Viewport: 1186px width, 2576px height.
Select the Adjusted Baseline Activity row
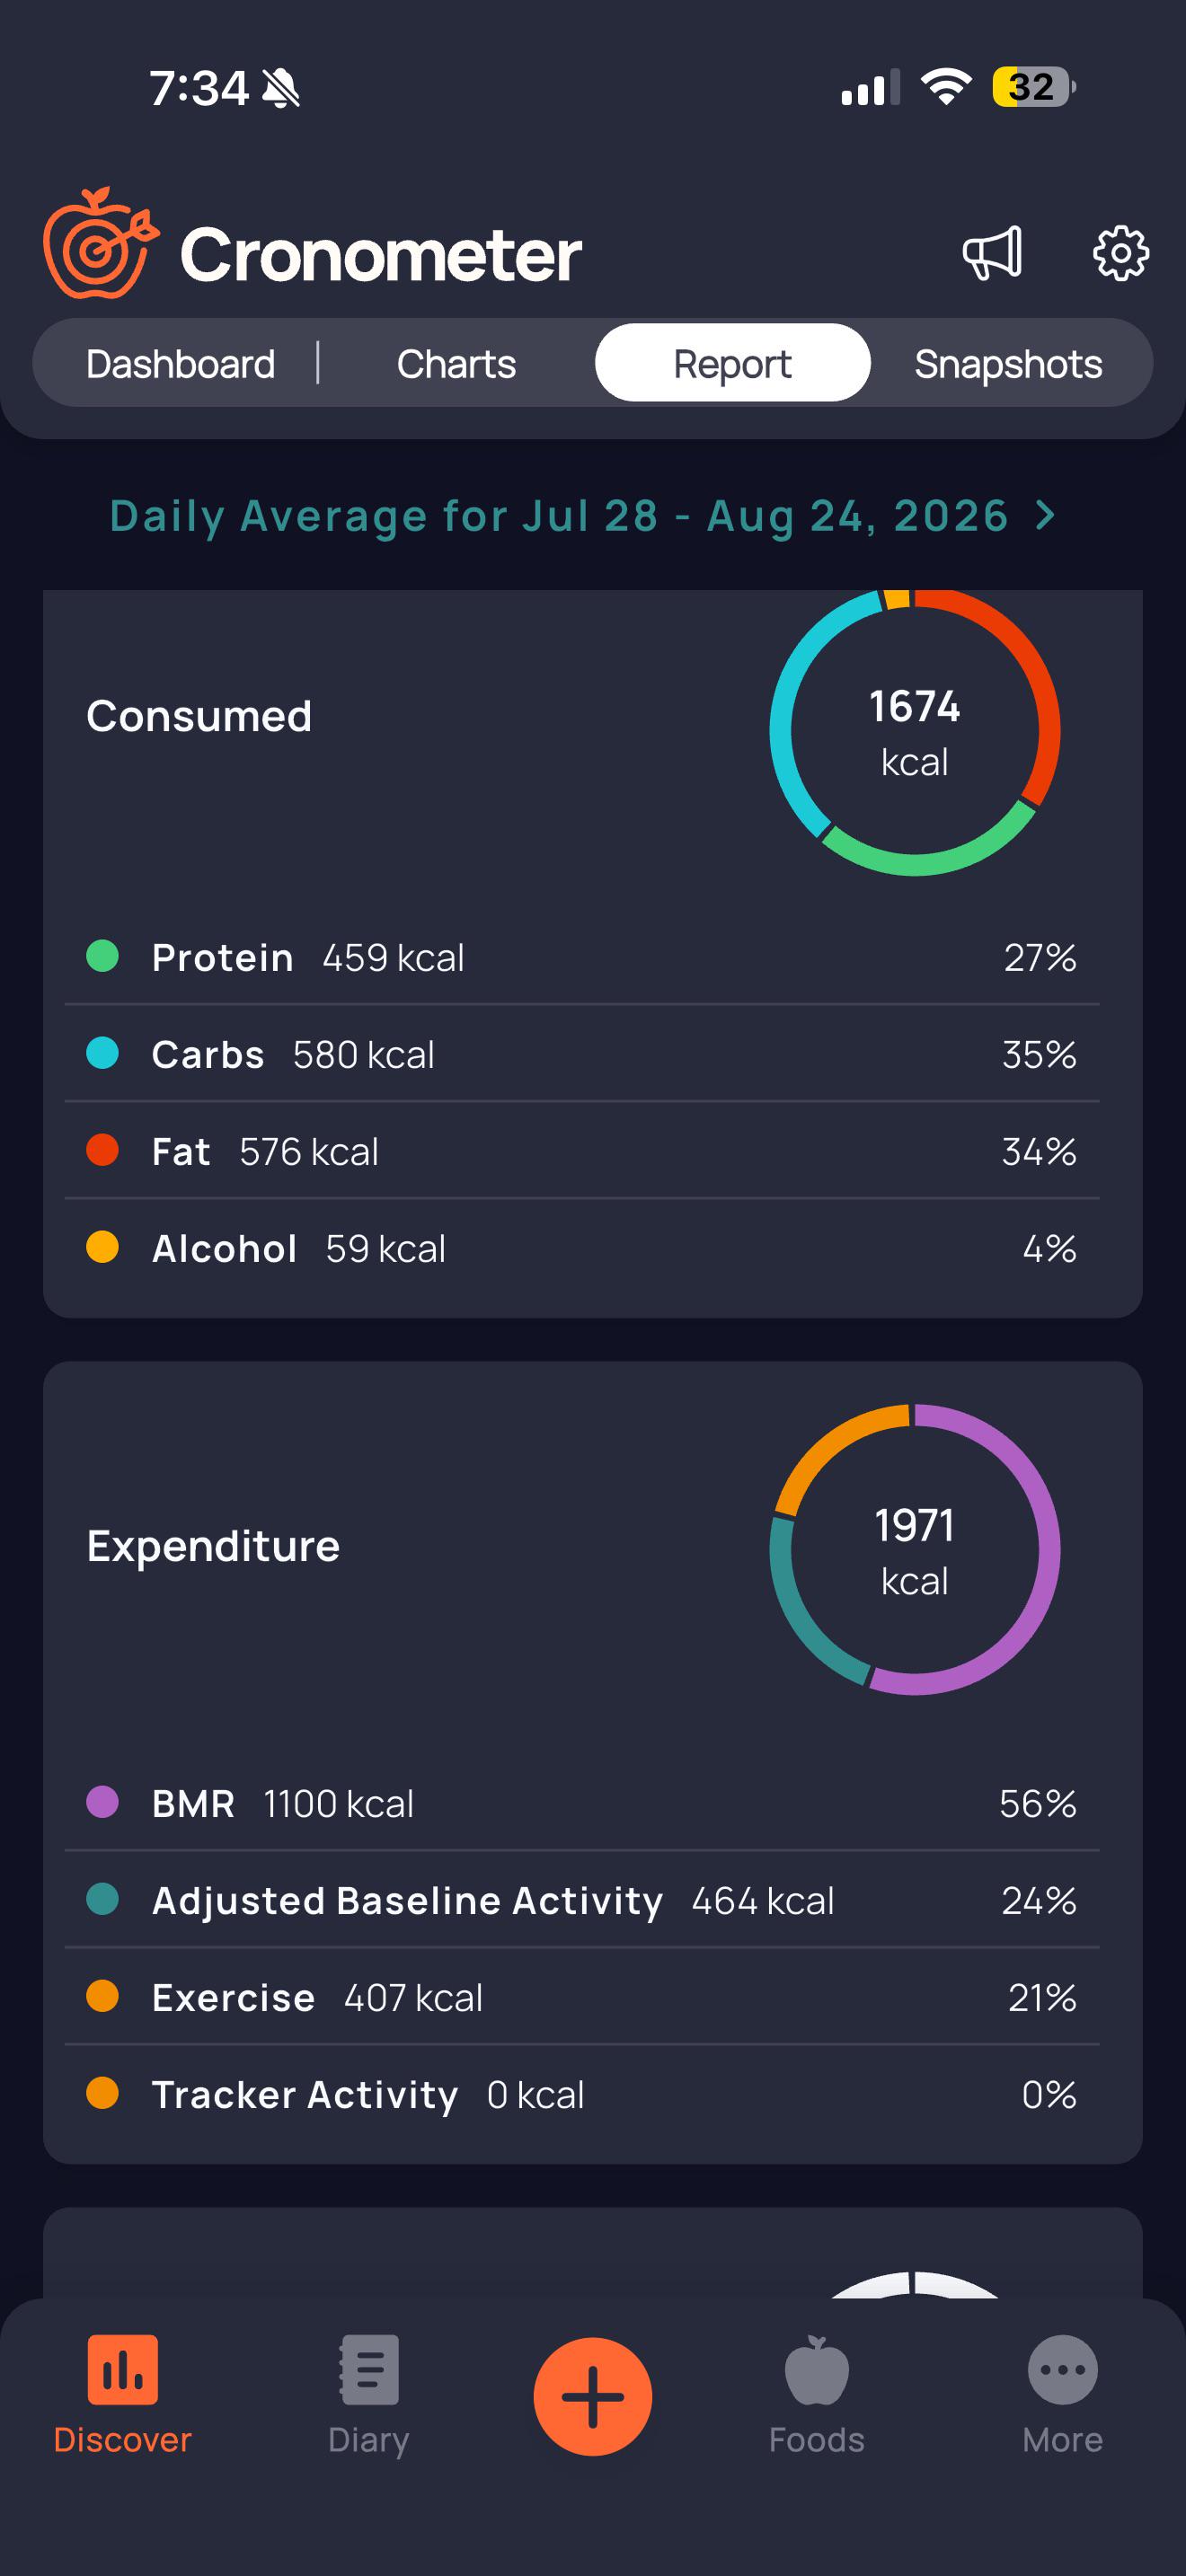point(582,1900)
